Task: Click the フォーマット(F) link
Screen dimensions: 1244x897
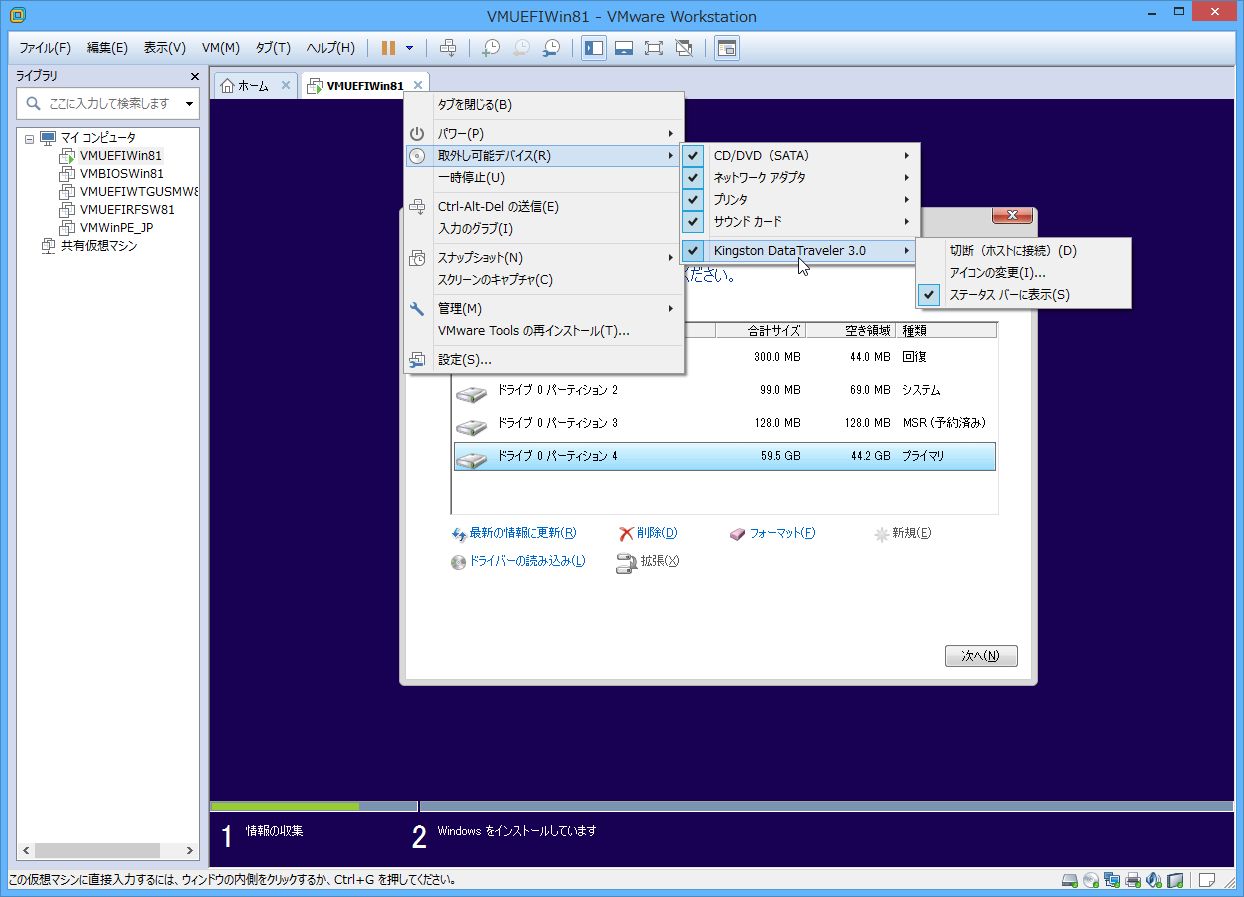Action: coord(782,534)
